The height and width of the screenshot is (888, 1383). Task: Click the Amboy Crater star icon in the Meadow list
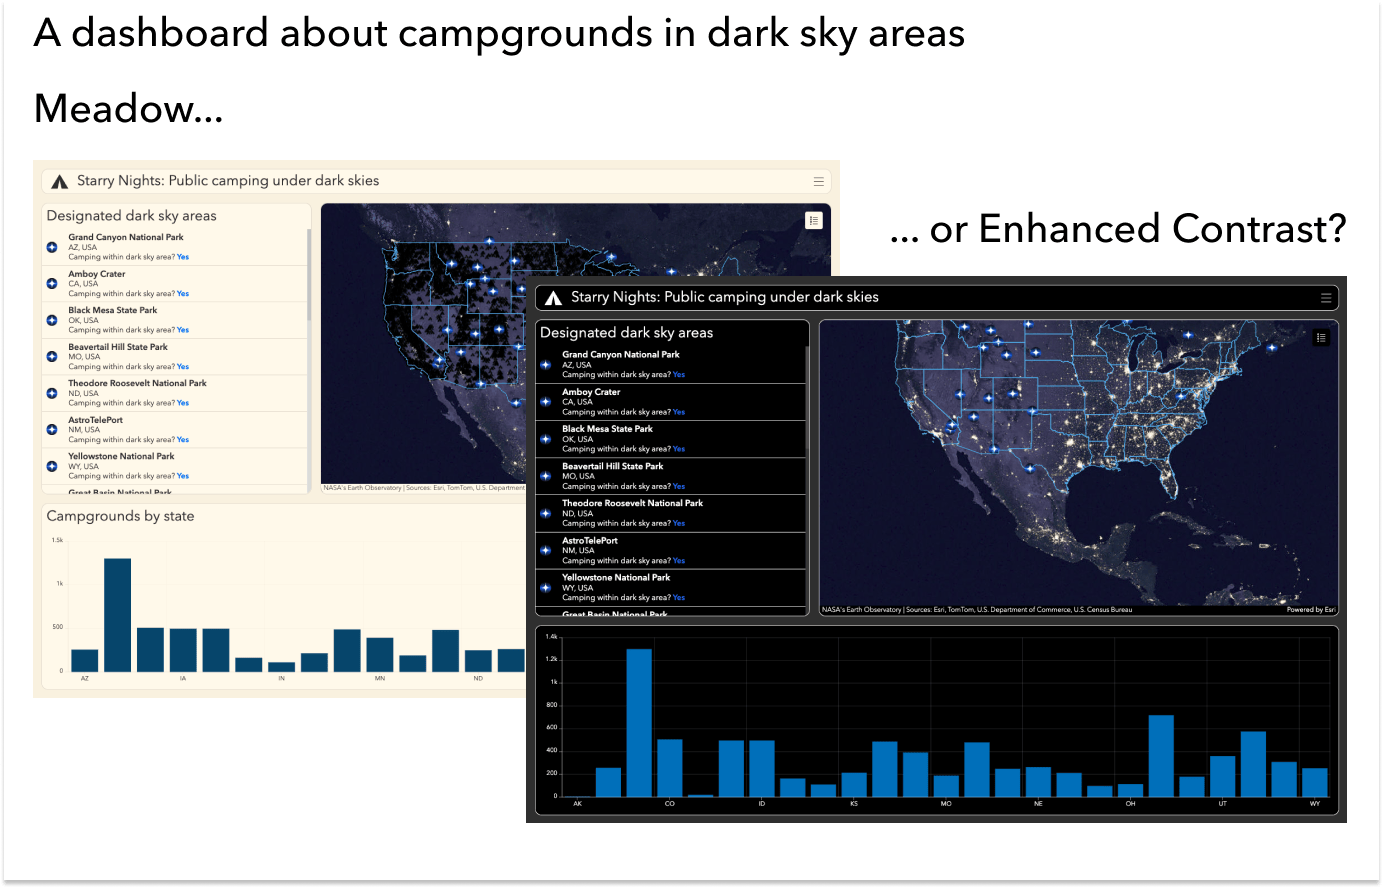(52, 283)
